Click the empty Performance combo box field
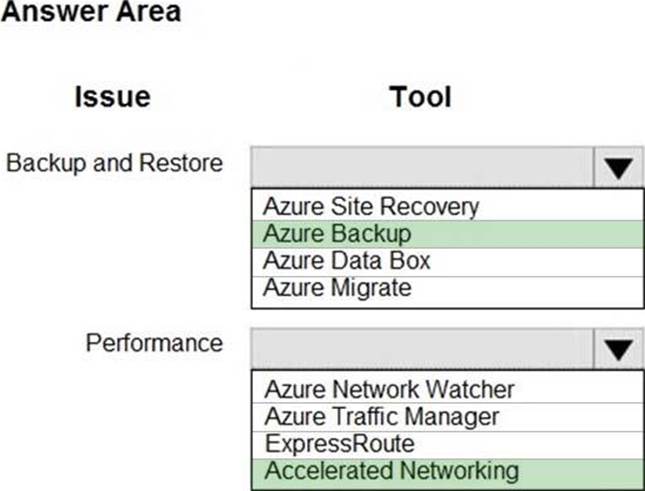 click(424, 349)
